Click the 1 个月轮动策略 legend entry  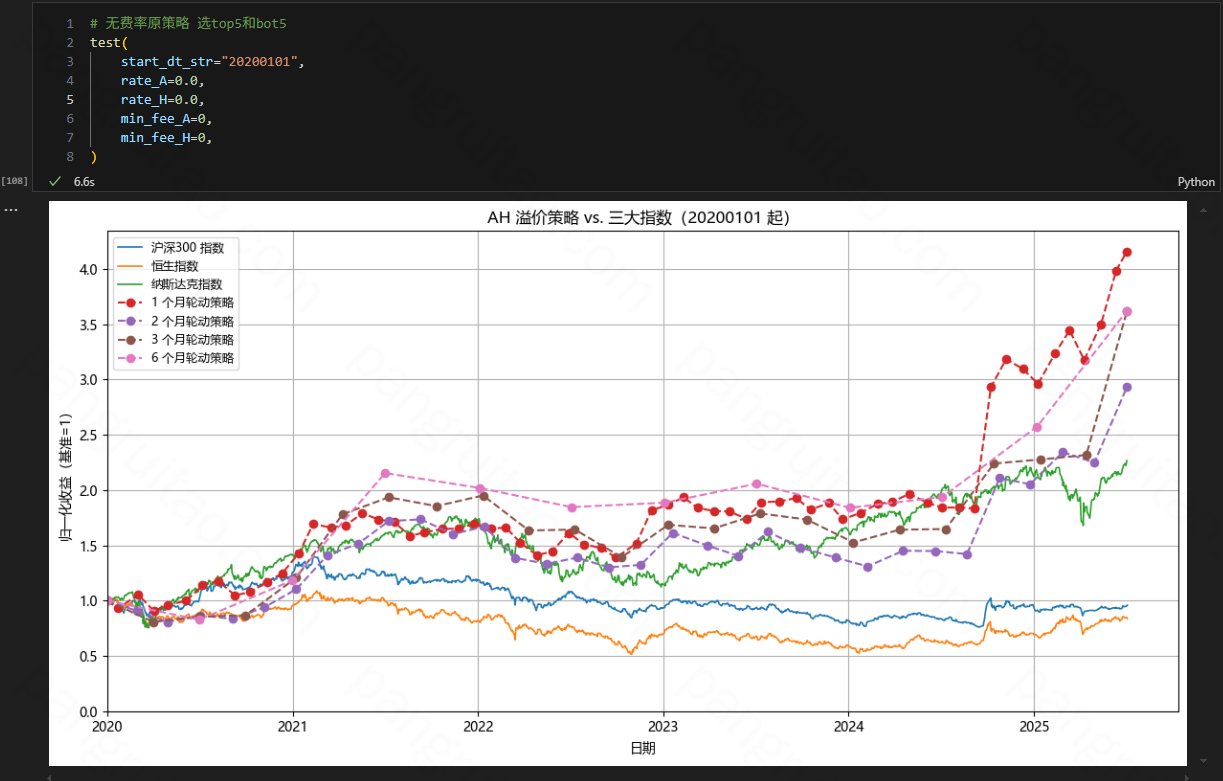pyautogui.click(x=175, y=303)
